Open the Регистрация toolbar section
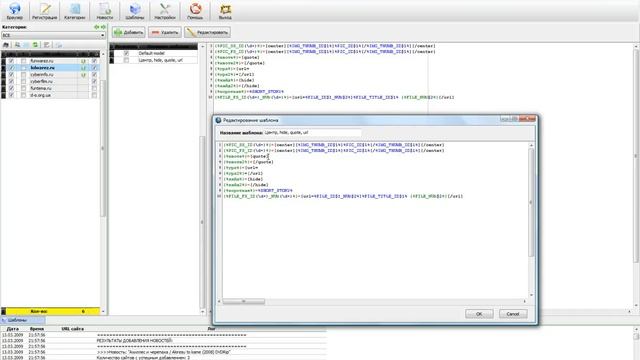 point(44,11)
